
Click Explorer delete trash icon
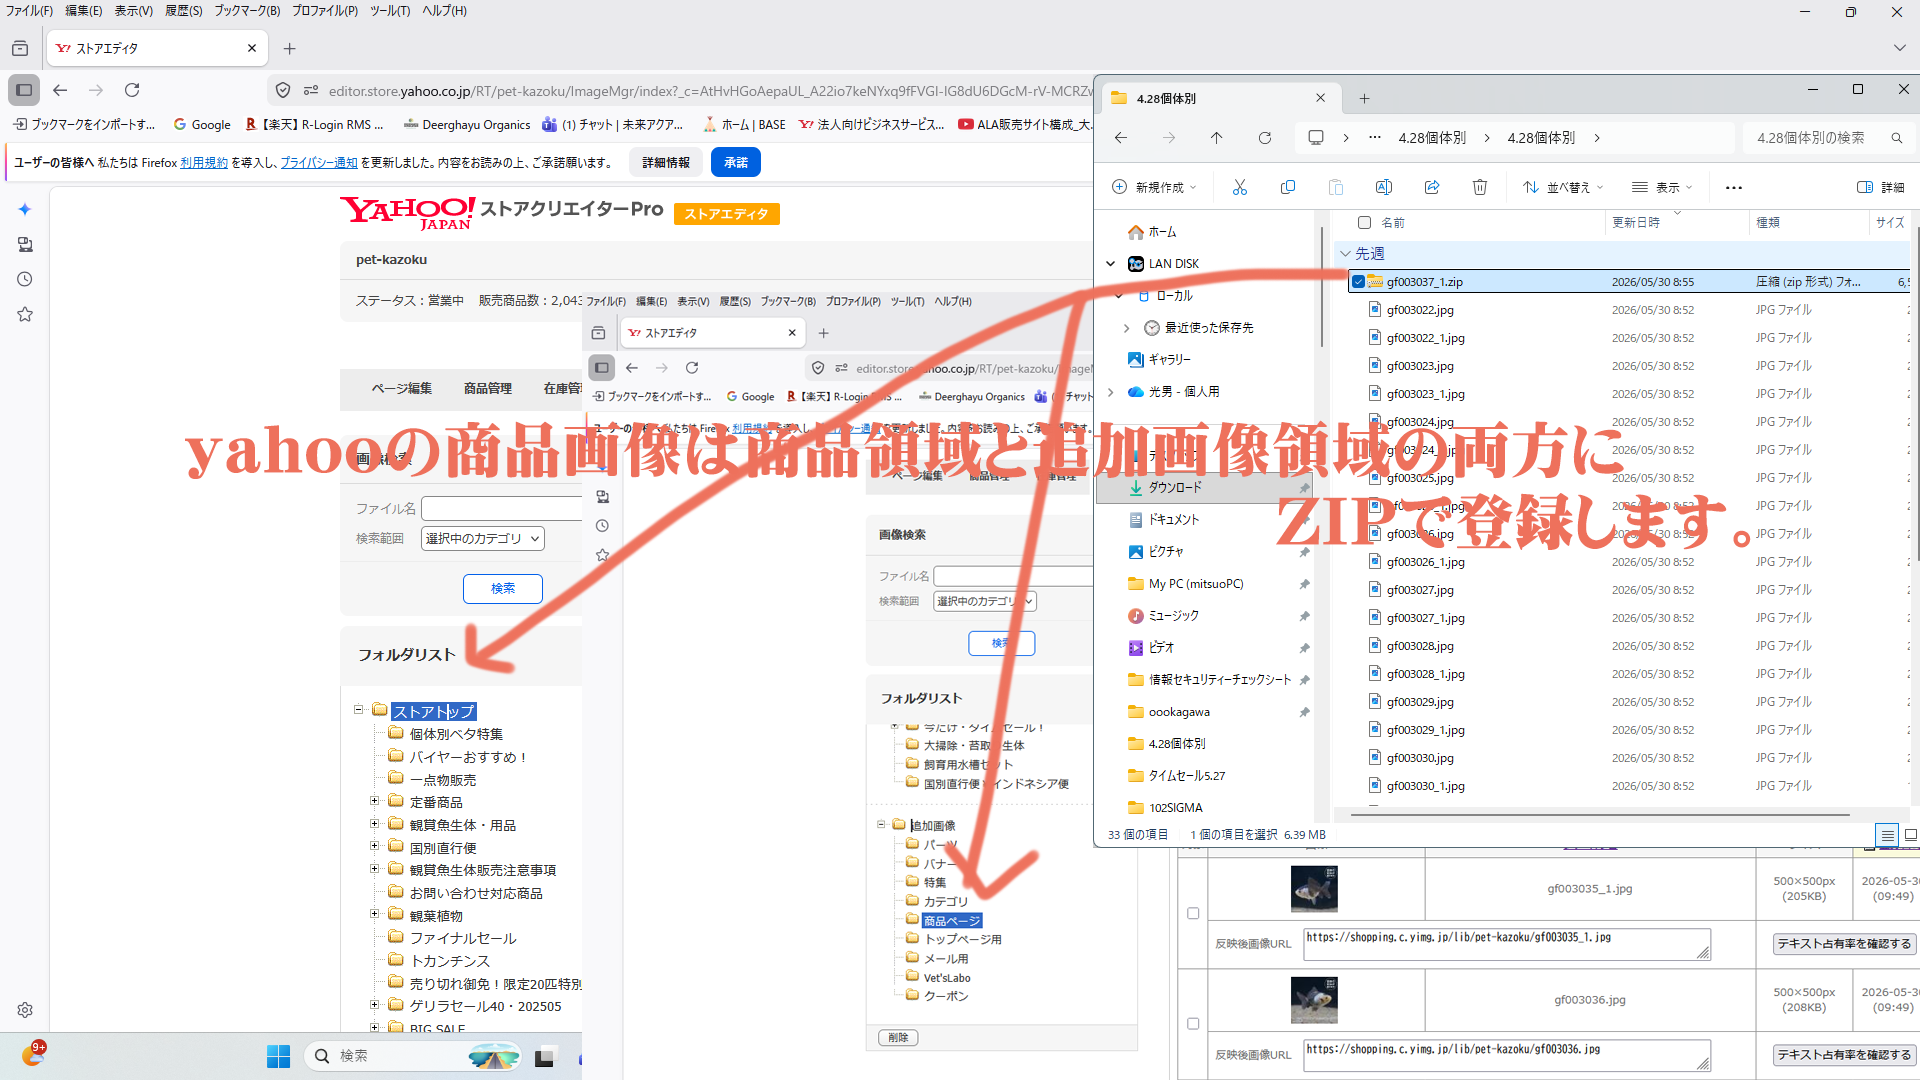(1480, 187)
